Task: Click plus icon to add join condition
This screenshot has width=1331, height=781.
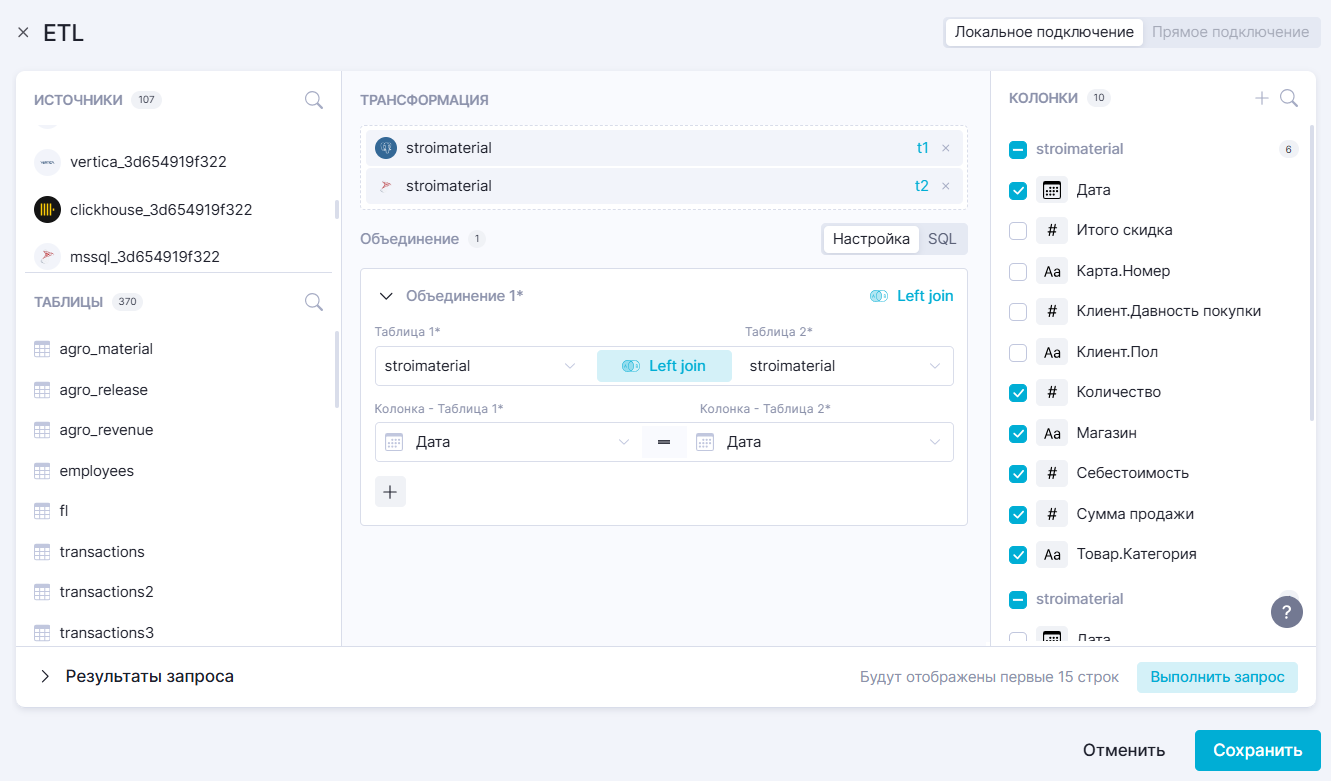Action: click(390, 492)
